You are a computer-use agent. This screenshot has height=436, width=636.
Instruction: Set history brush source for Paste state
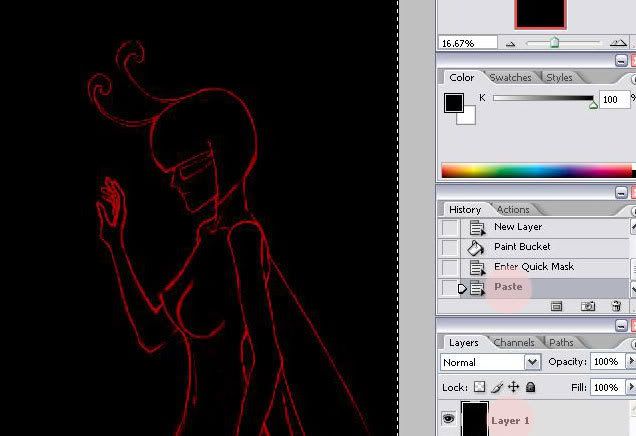tap(450, 288)
